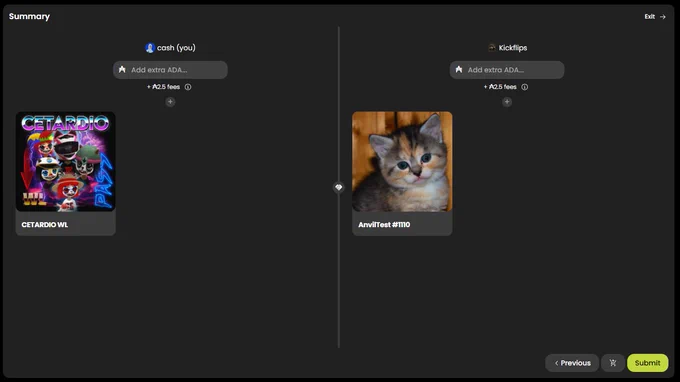
Task: Click the CETARDIO WL card label
Action: (45, 225)
